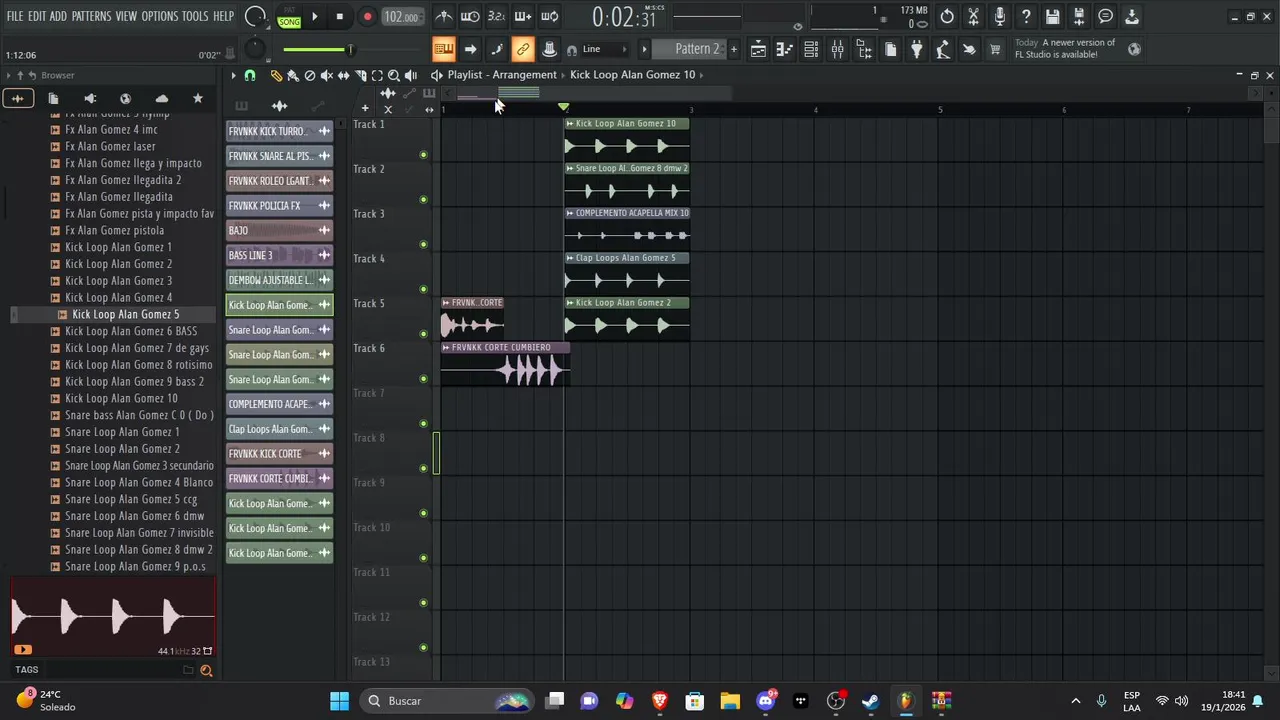Image resolution: width=1280 pixels, height=720 pixels.
Task: Mute Track 1 using its green switch
Action: pyautogui.click(x=423, y=155)
